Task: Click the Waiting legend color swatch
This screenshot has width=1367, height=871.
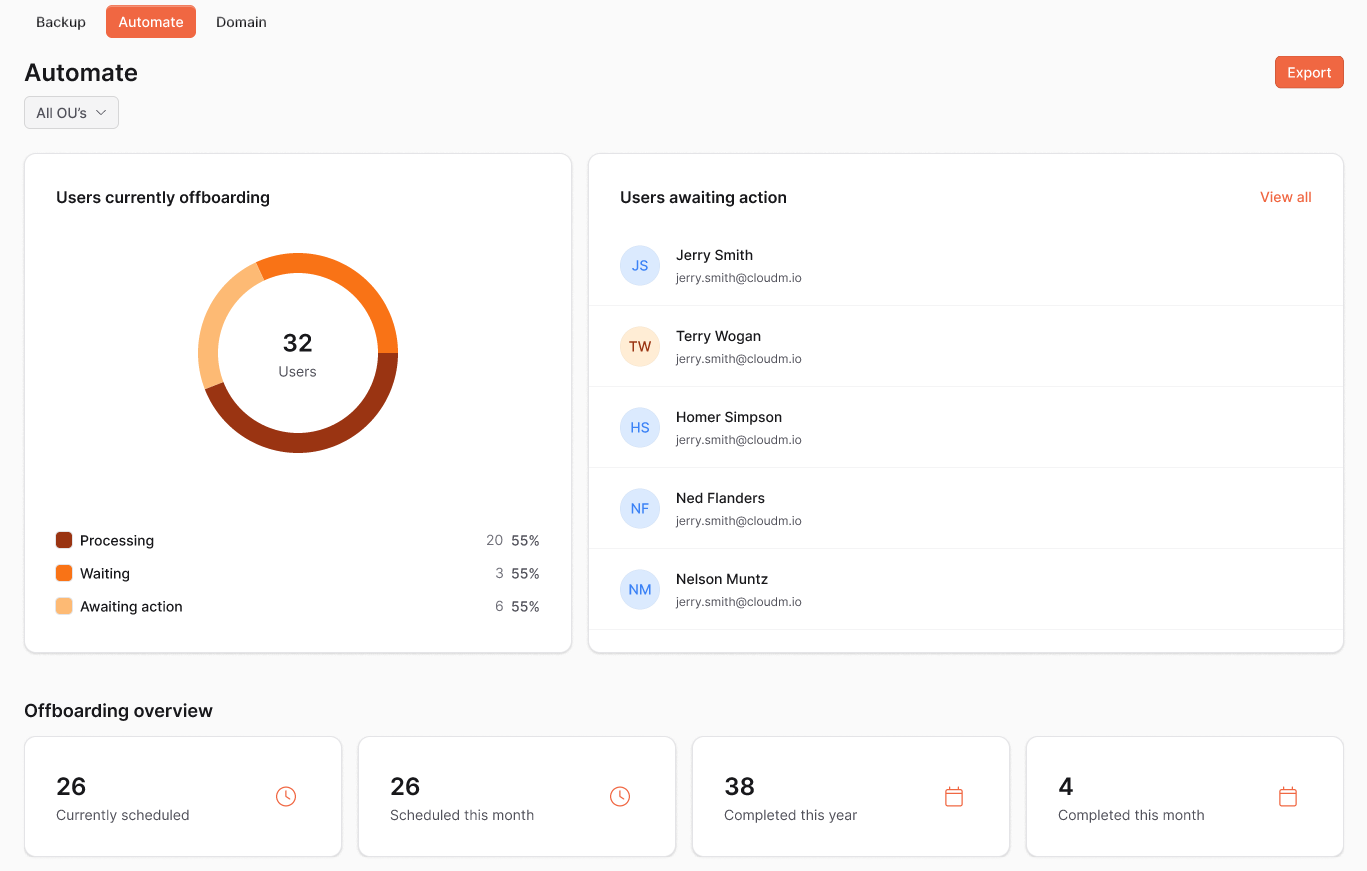Action: tap(64, 574)
